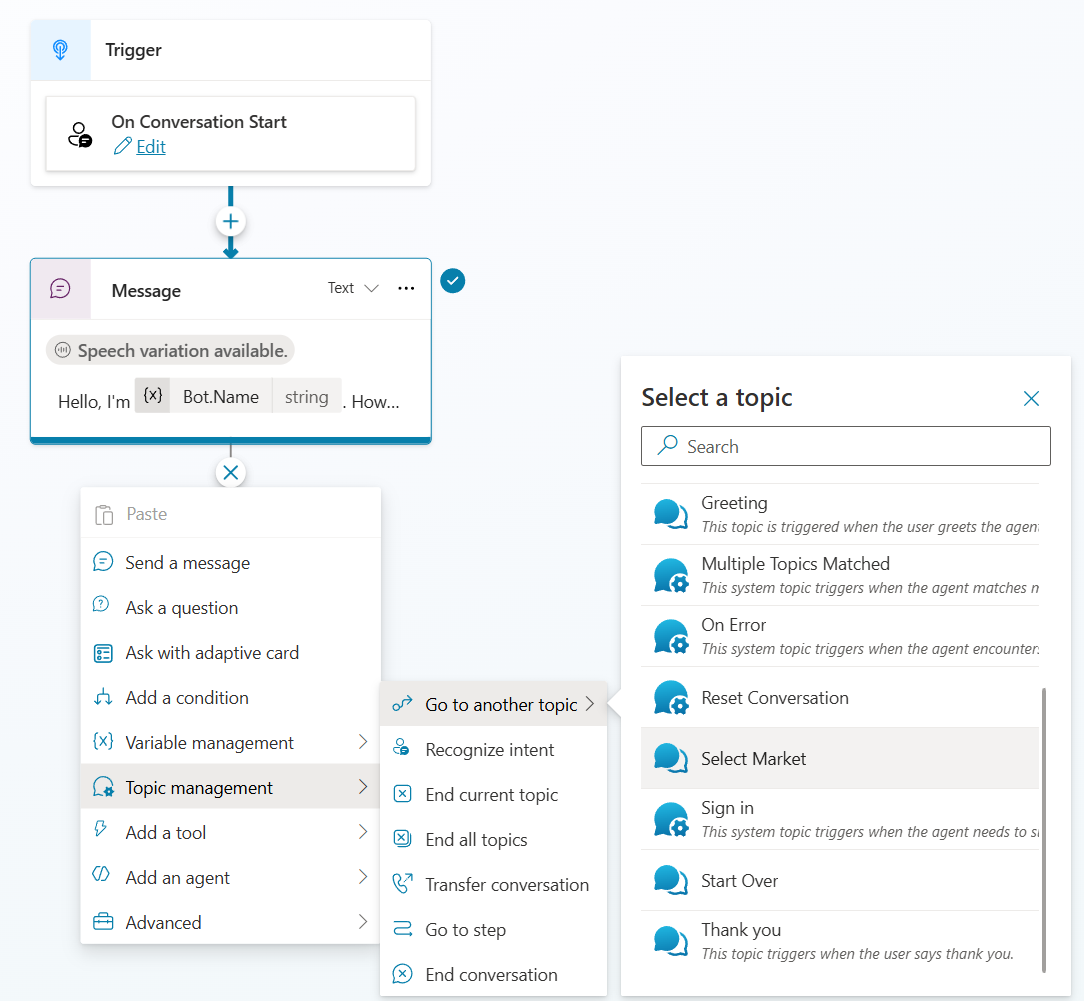This screenshot has width=1084, height=1001.
Task: Select the Message node's speech bubble icon
Action: click(x=60, y=290)
